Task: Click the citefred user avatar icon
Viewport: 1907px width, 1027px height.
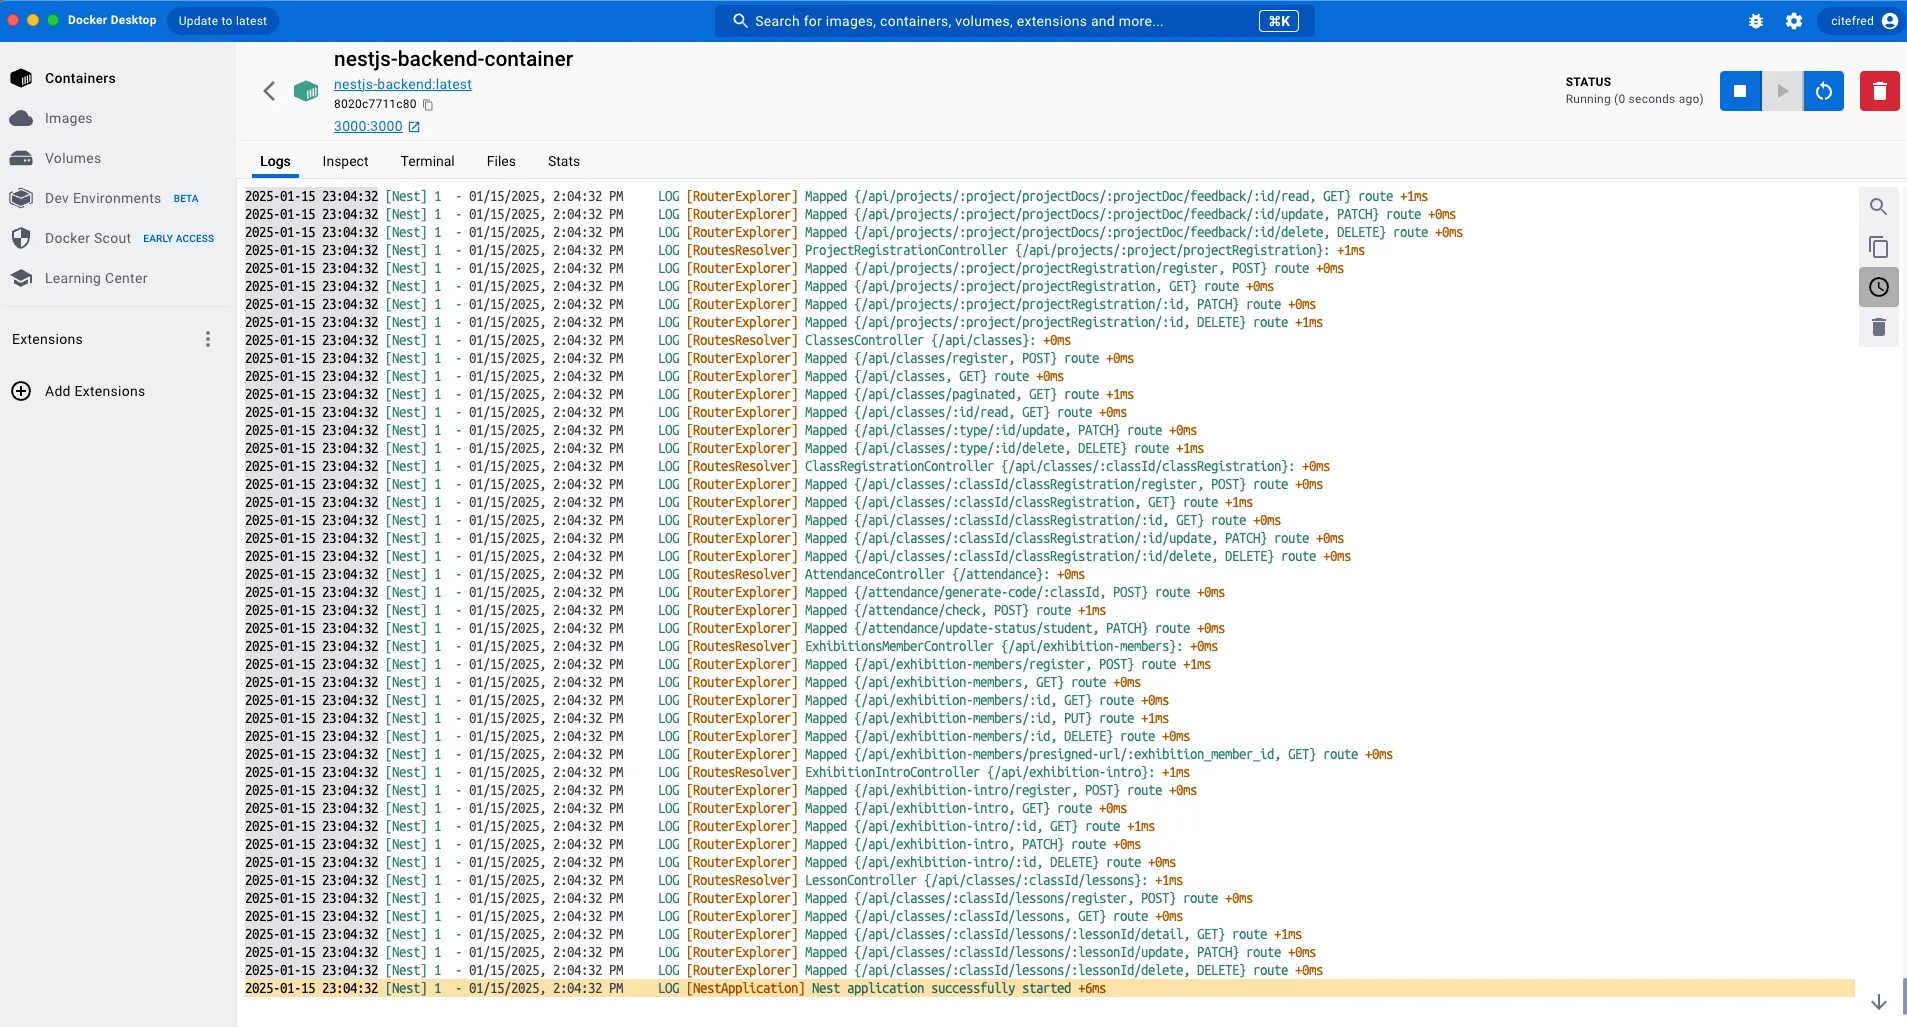Action: click(x=1890, y=21)
